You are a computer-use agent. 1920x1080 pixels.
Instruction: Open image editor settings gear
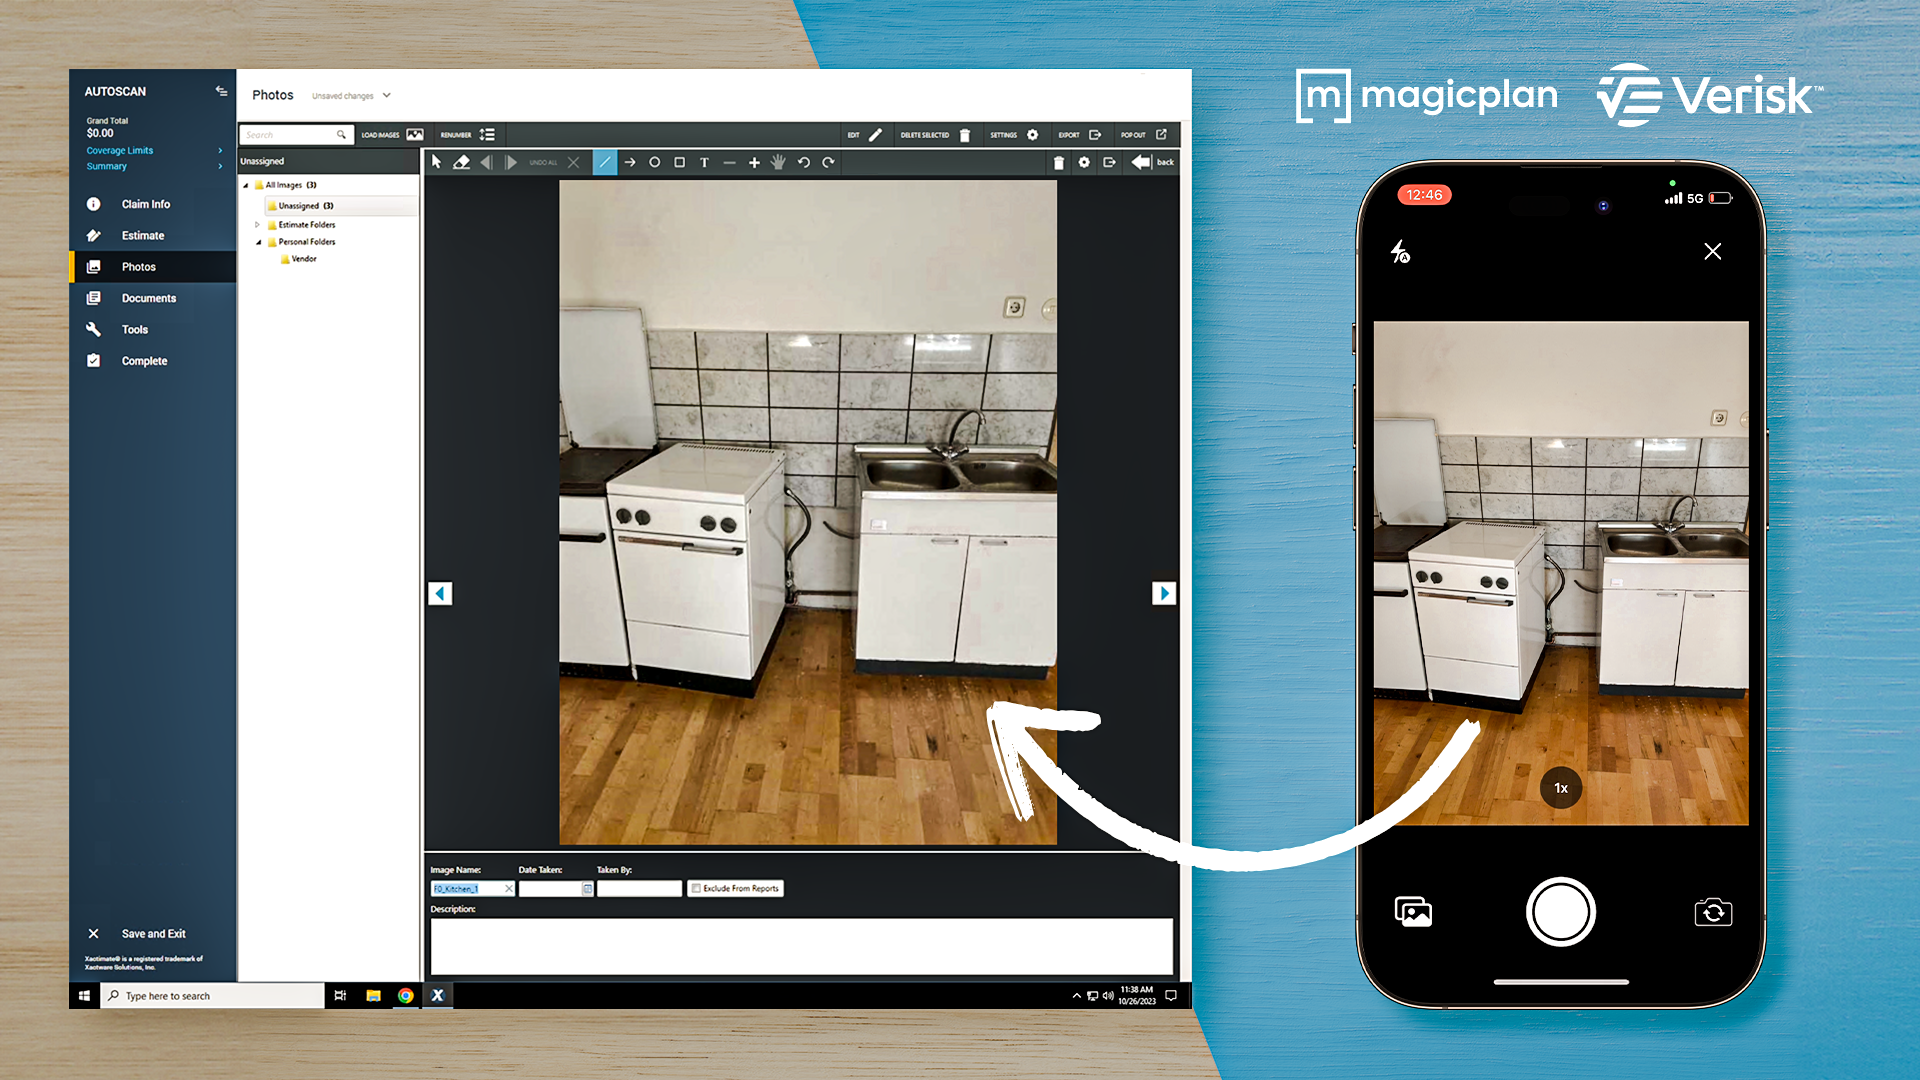pyautogui.click(x=1084, y=162)
